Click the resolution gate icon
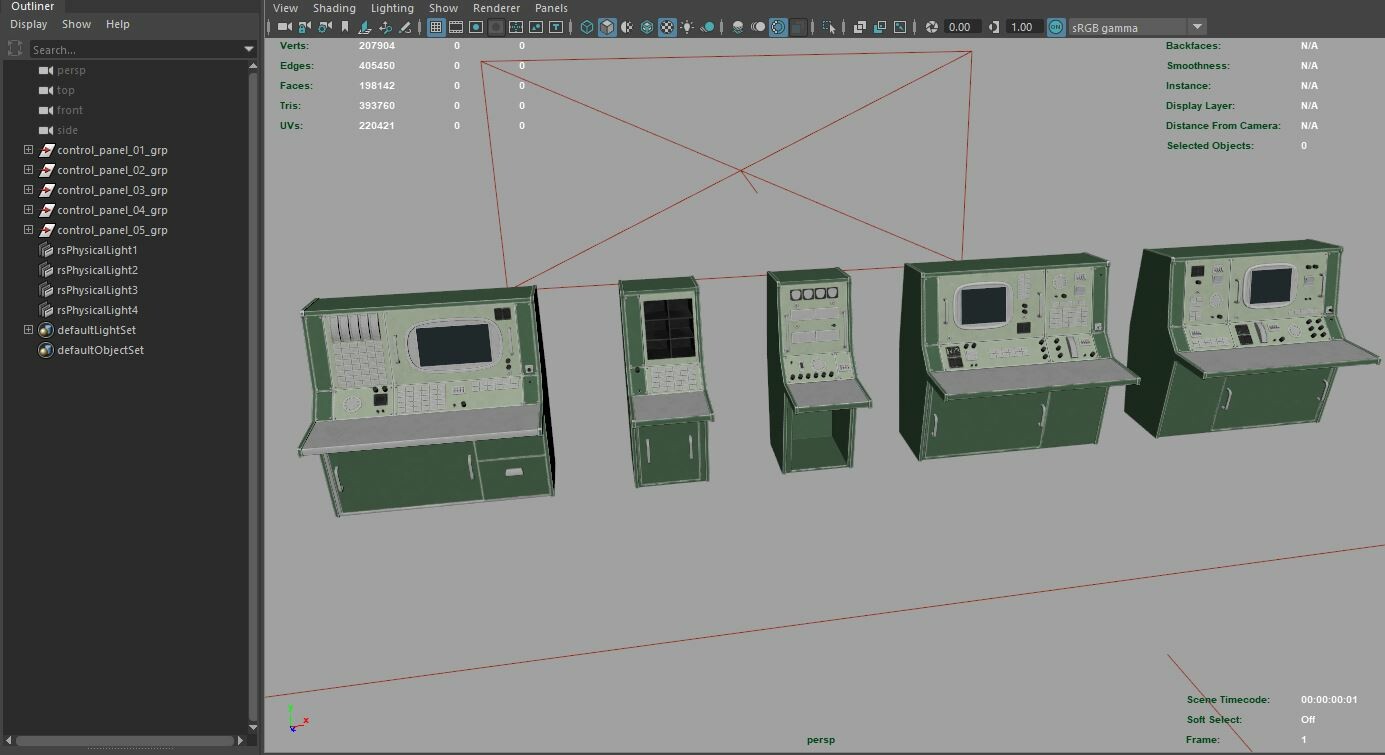Image resolution: width=1385 pixels, height=755 pixels. point(476,27)
